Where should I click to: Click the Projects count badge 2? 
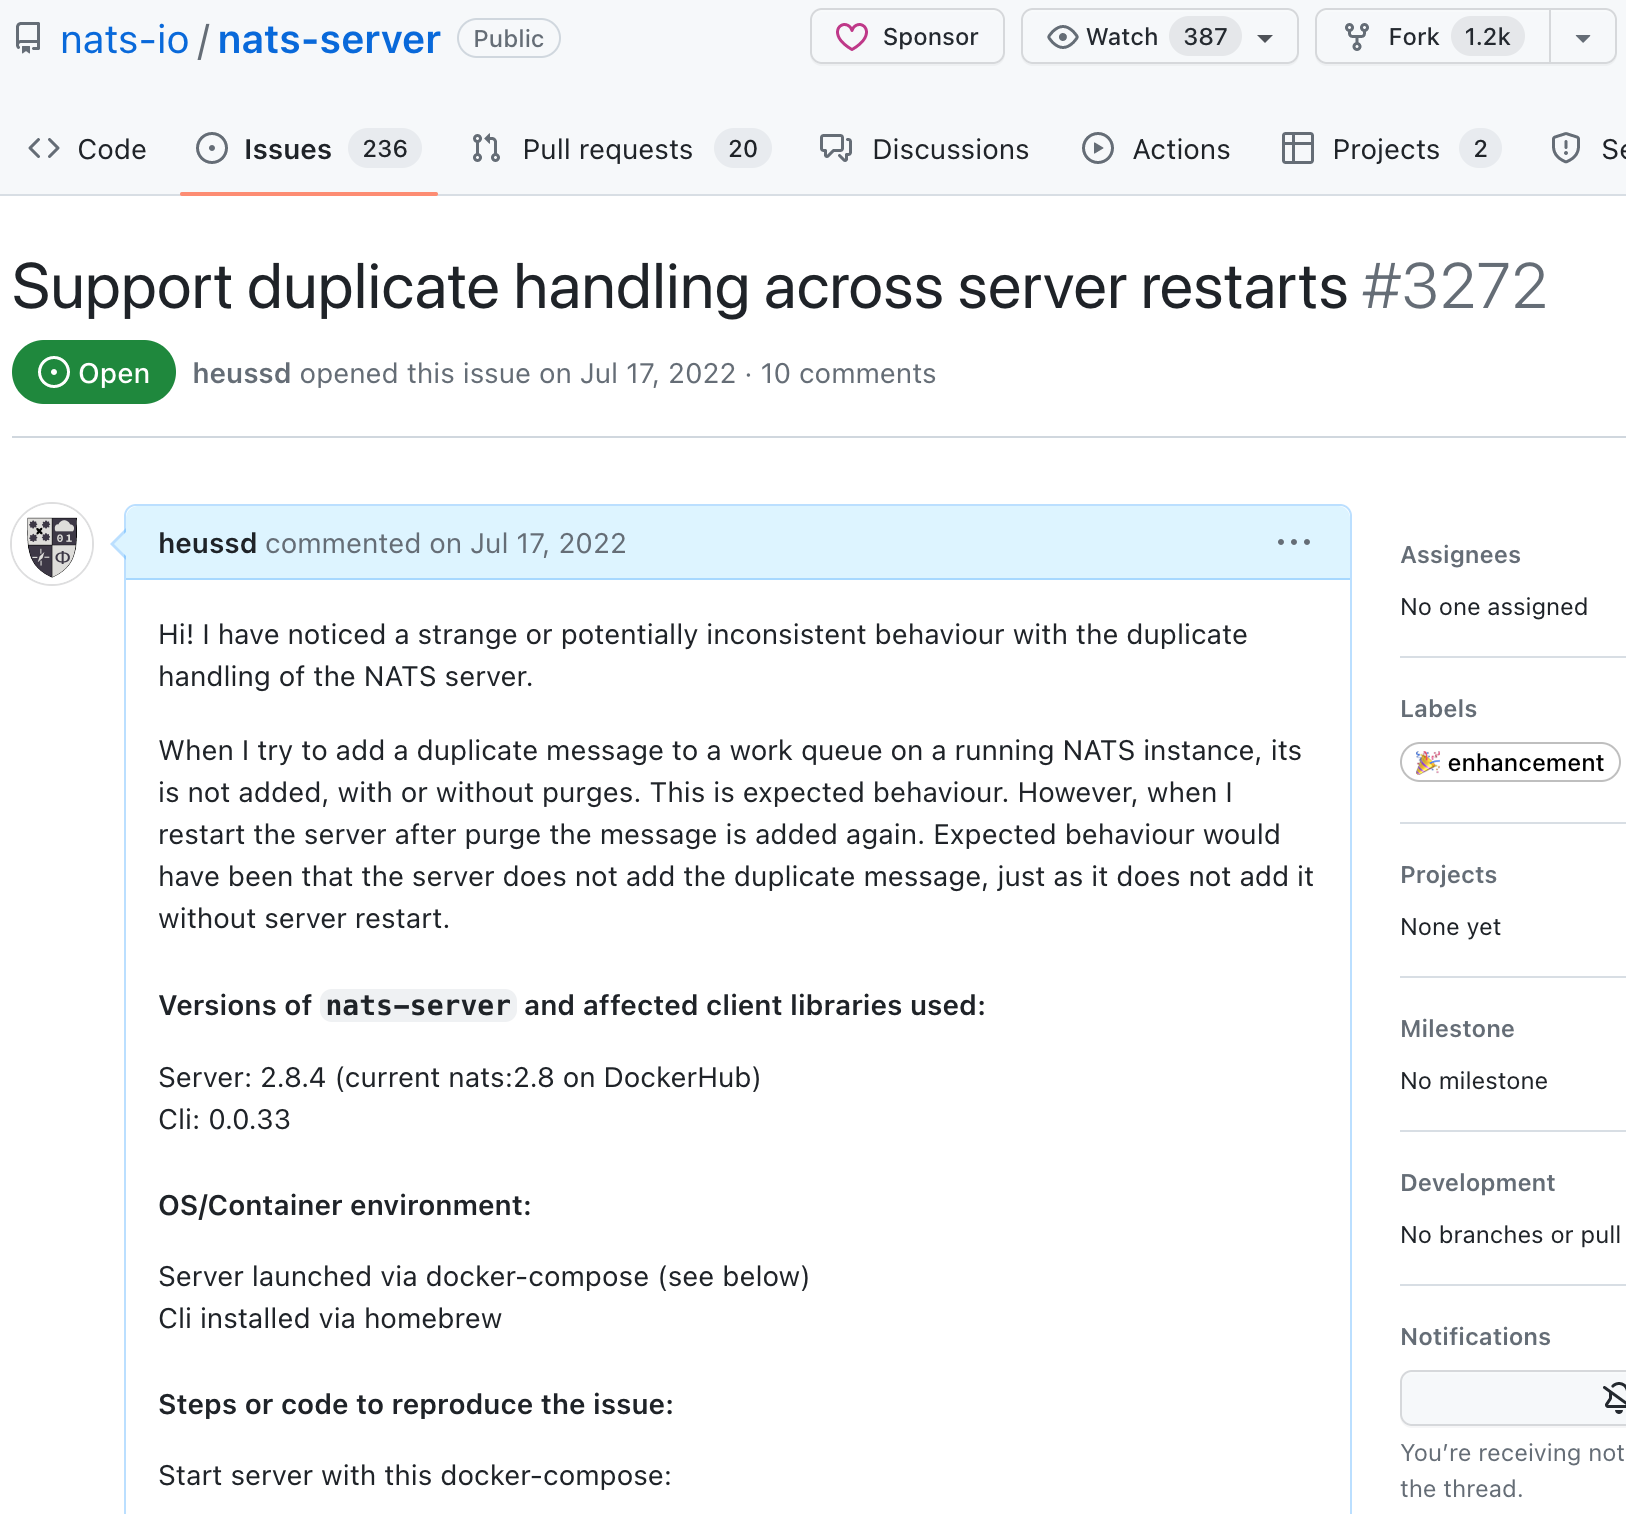[1480, 149]
